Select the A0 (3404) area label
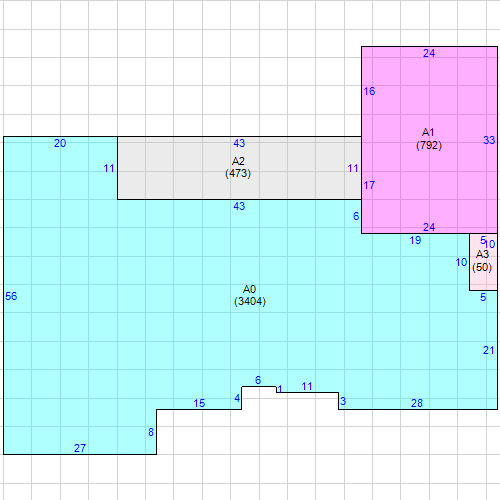This screenshot has height=500, width=500. pos(250,295)
